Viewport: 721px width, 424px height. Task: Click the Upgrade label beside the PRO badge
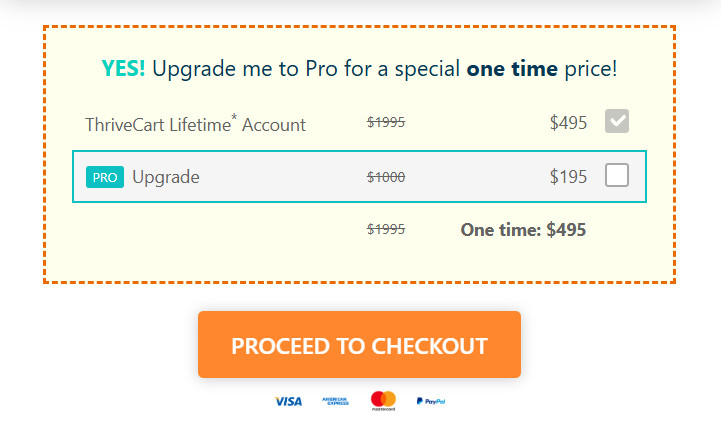point(166,177)
